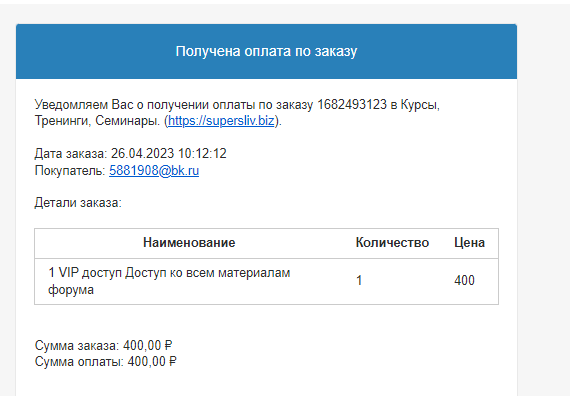
Task: Click the 'Наименование' column header
Action: pos(189,243)
